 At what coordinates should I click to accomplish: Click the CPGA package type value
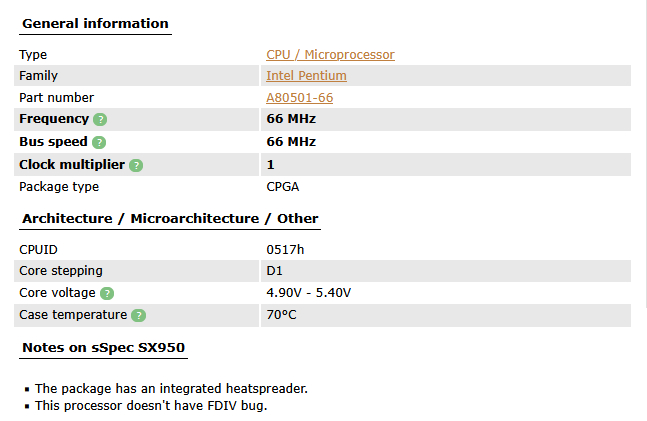pos(282,186)
